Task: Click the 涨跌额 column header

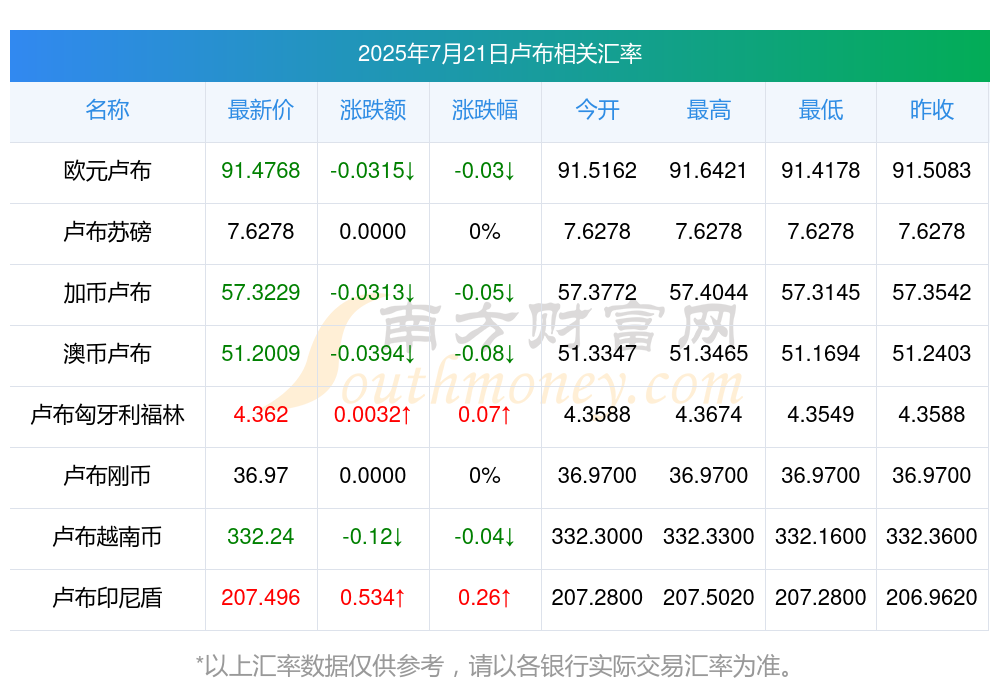Action: click(x=372, y=110)
